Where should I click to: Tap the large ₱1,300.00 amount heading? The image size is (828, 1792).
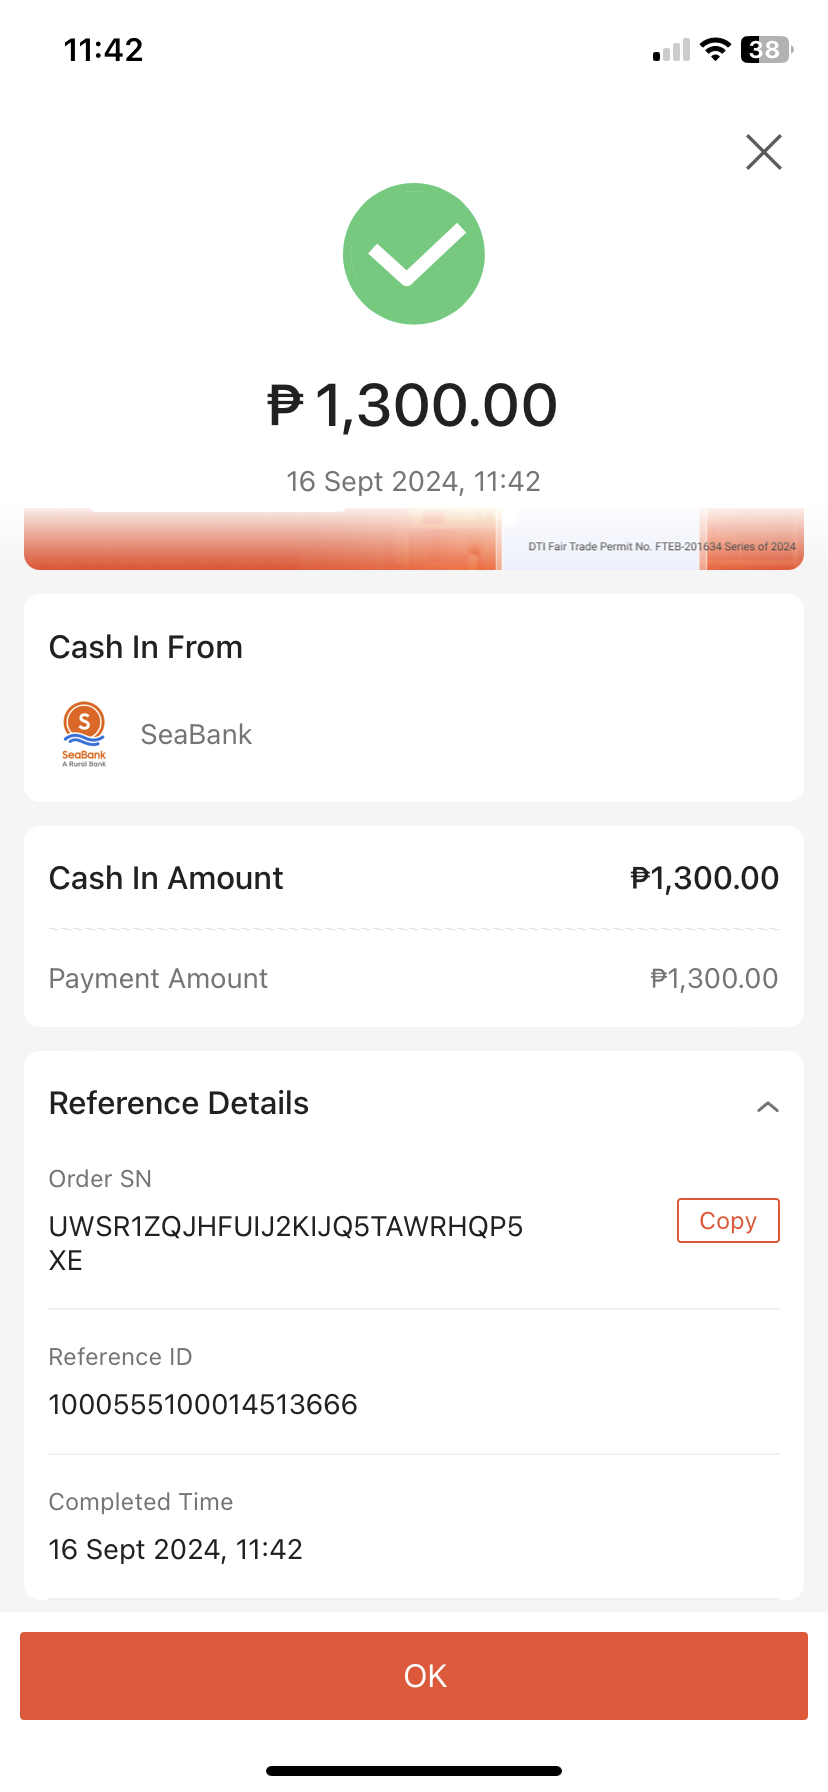click(413, 405)
